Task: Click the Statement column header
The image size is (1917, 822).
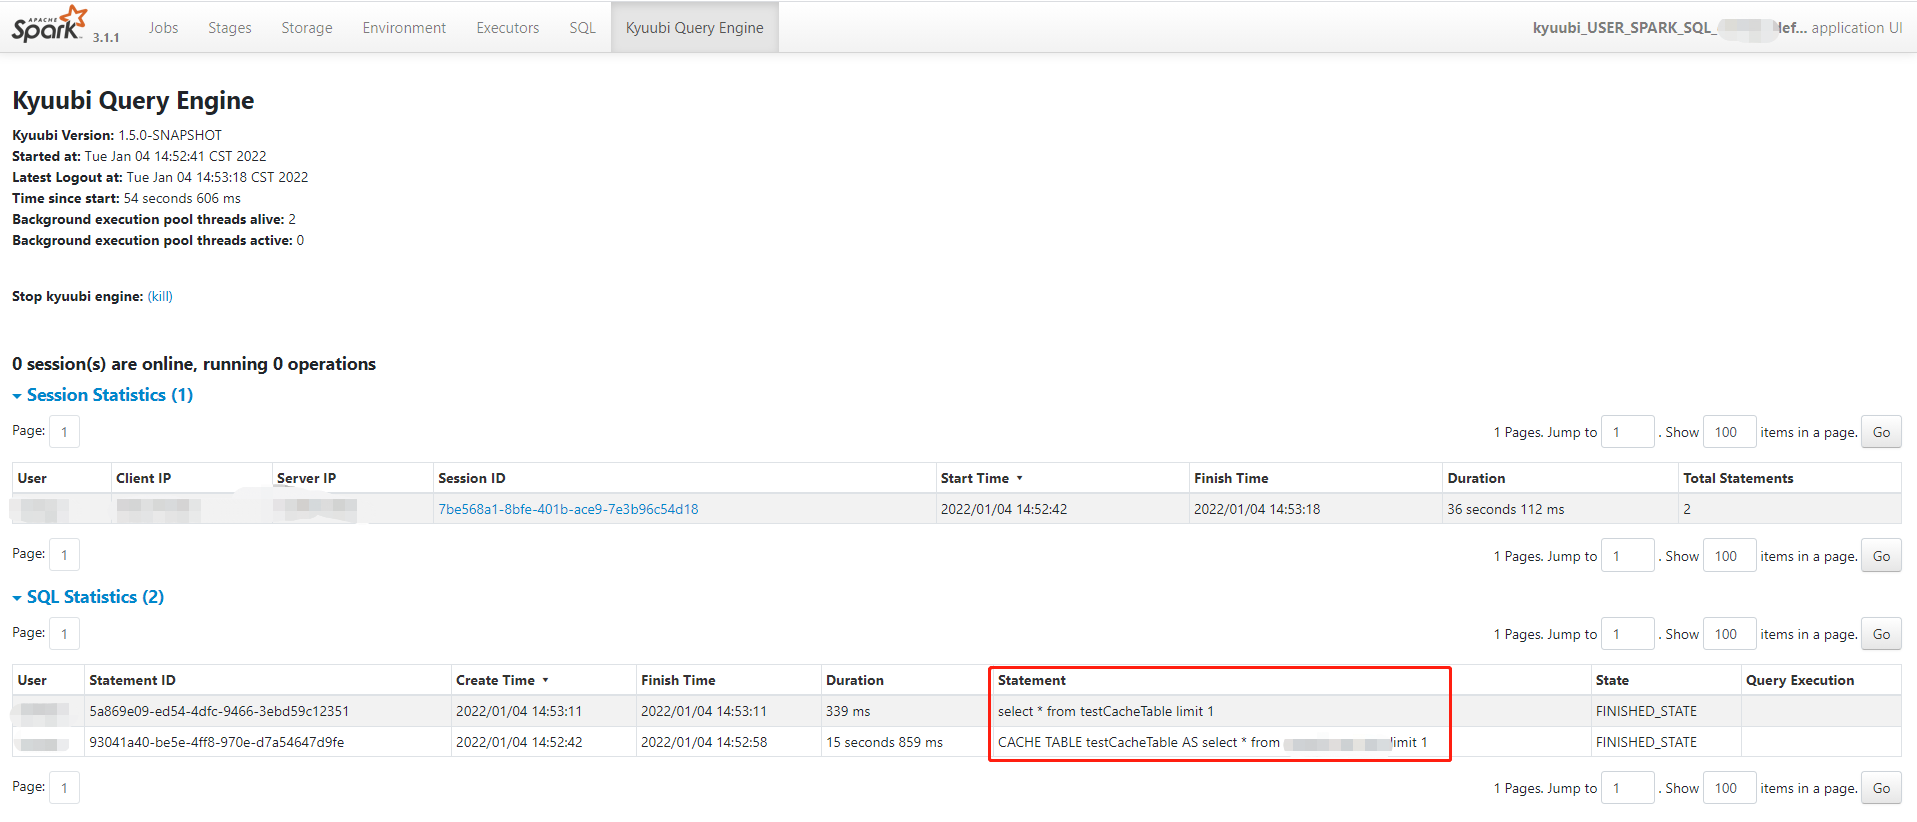Action: [1032, 680]
